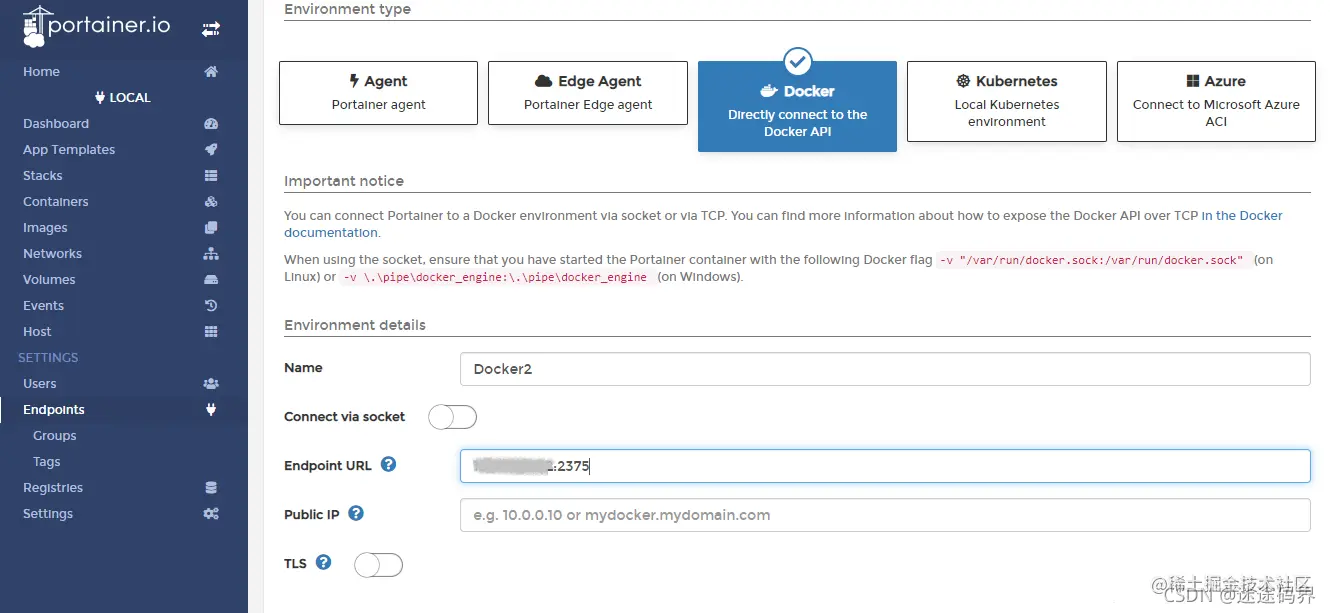Image resolution: width=1330 pixels, height=613 pixels.
Task: Click the Events history icon
Action: [x=210, y=306]
